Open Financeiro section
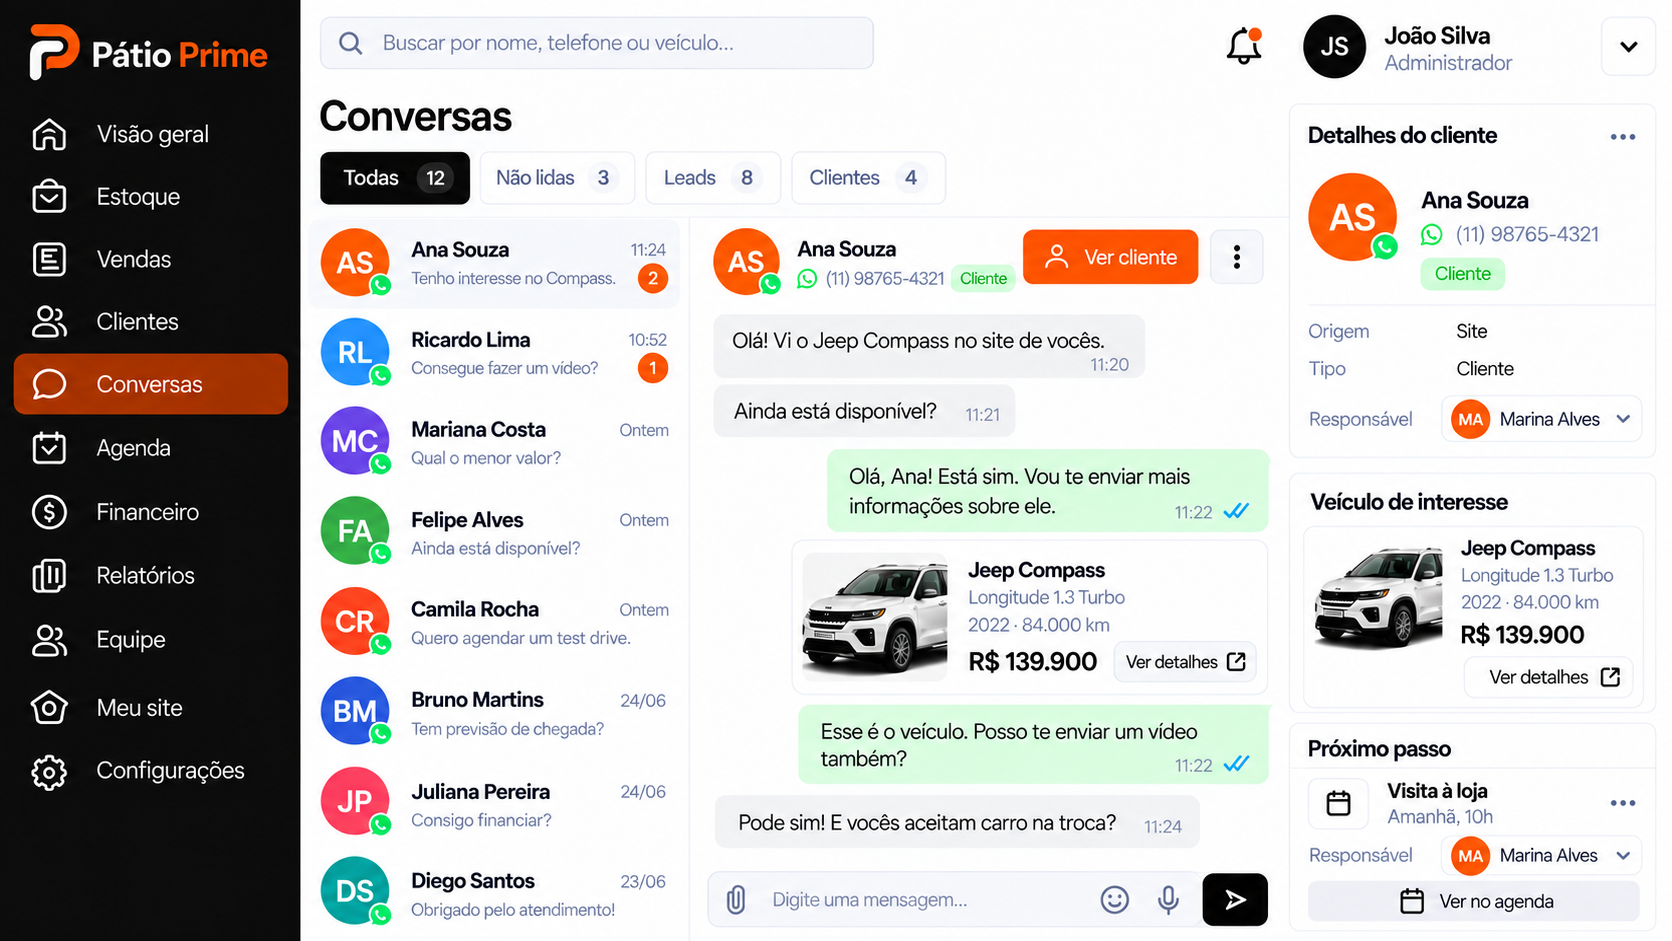This screenshot has height=941, width=1672. point(150,512)
